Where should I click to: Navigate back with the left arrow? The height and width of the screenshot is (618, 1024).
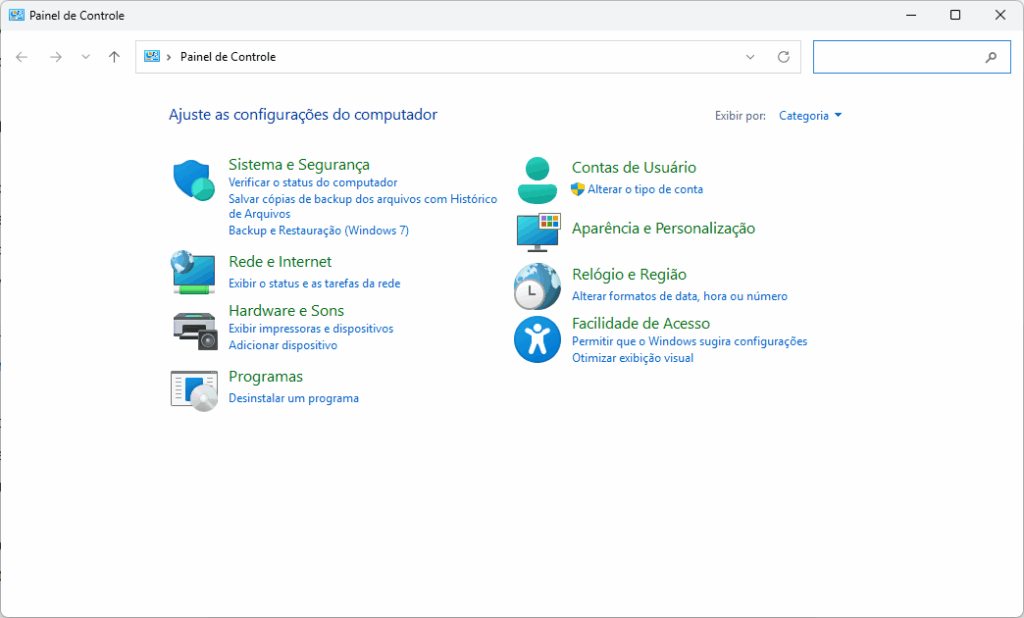(x=21, y=57)
